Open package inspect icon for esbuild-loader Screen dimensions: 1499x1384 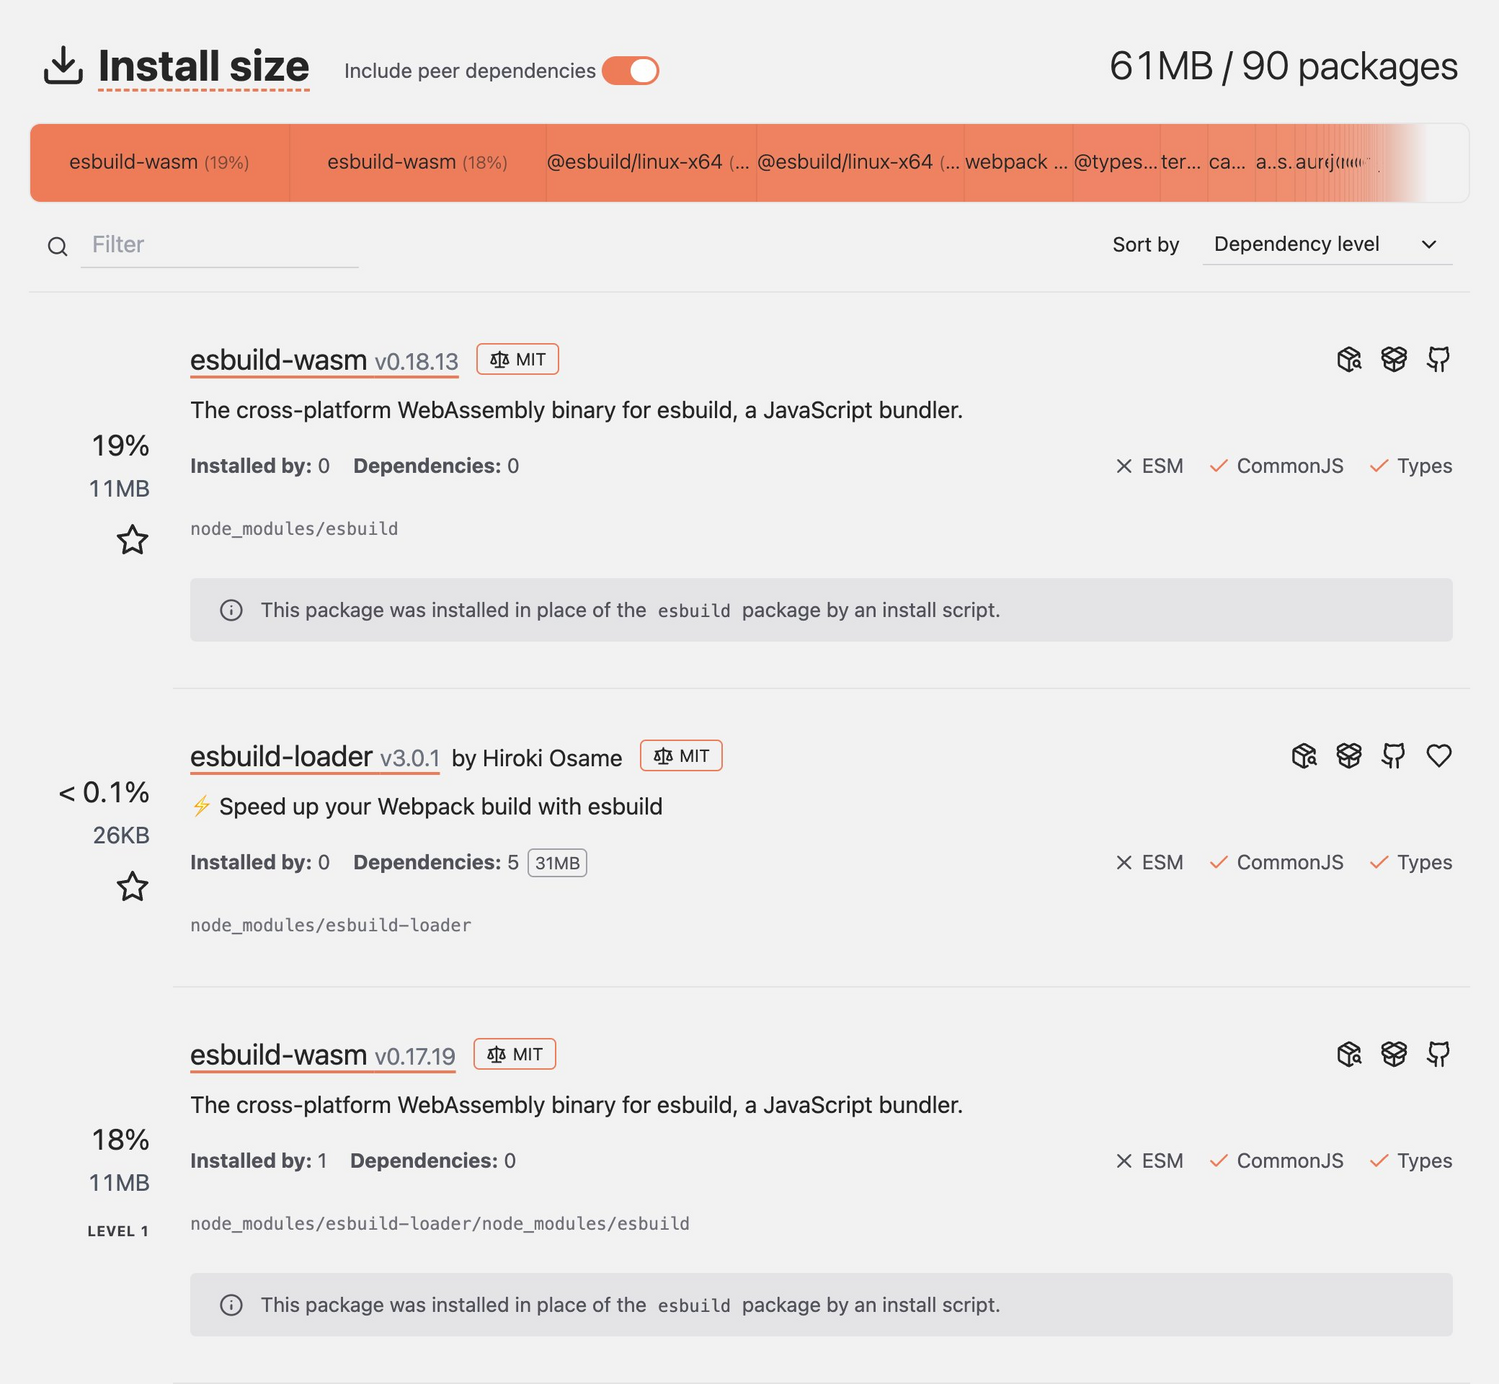(1304, 756)
